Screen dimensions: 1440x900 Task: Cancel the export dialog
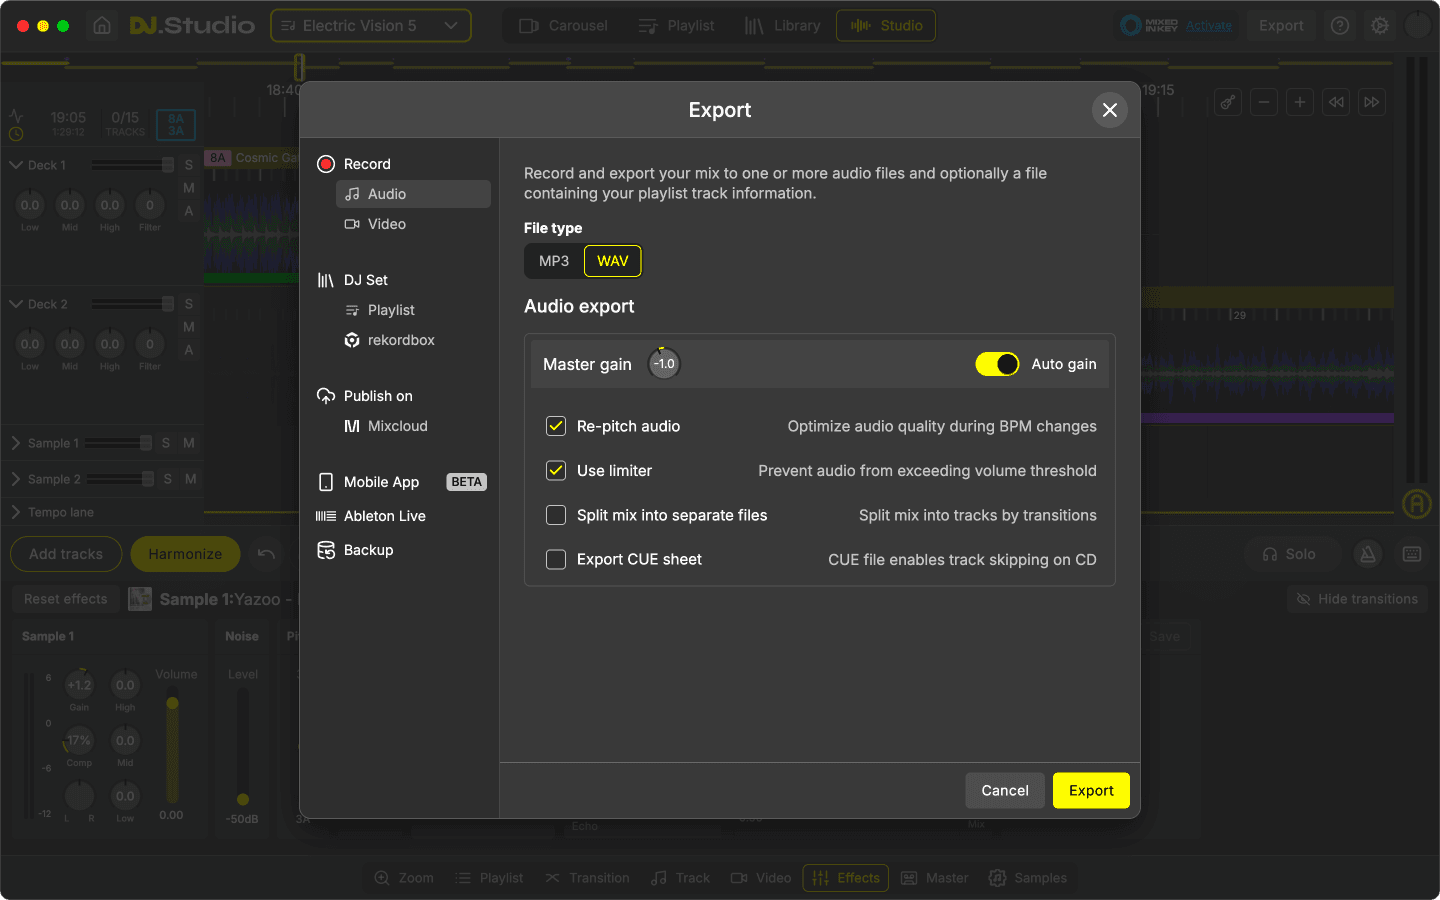1004,790
